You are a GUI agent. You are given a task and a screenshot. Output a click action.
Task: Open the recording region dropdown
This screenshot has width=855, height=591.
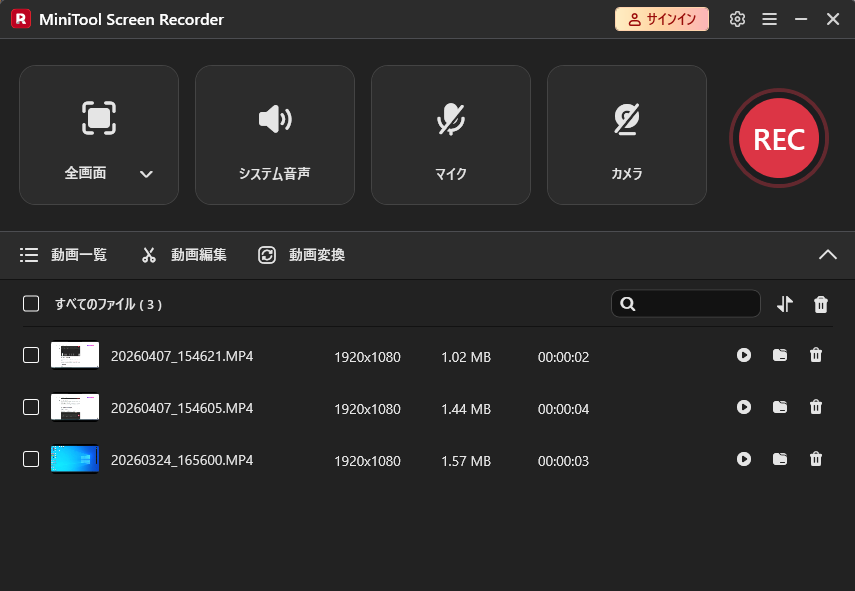tap(146, 173)
